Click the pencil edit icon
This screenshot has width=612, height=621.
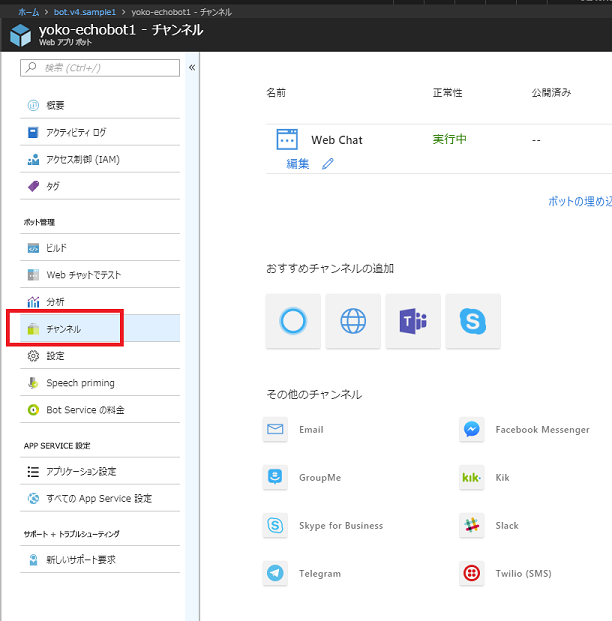tap(328, 164)
